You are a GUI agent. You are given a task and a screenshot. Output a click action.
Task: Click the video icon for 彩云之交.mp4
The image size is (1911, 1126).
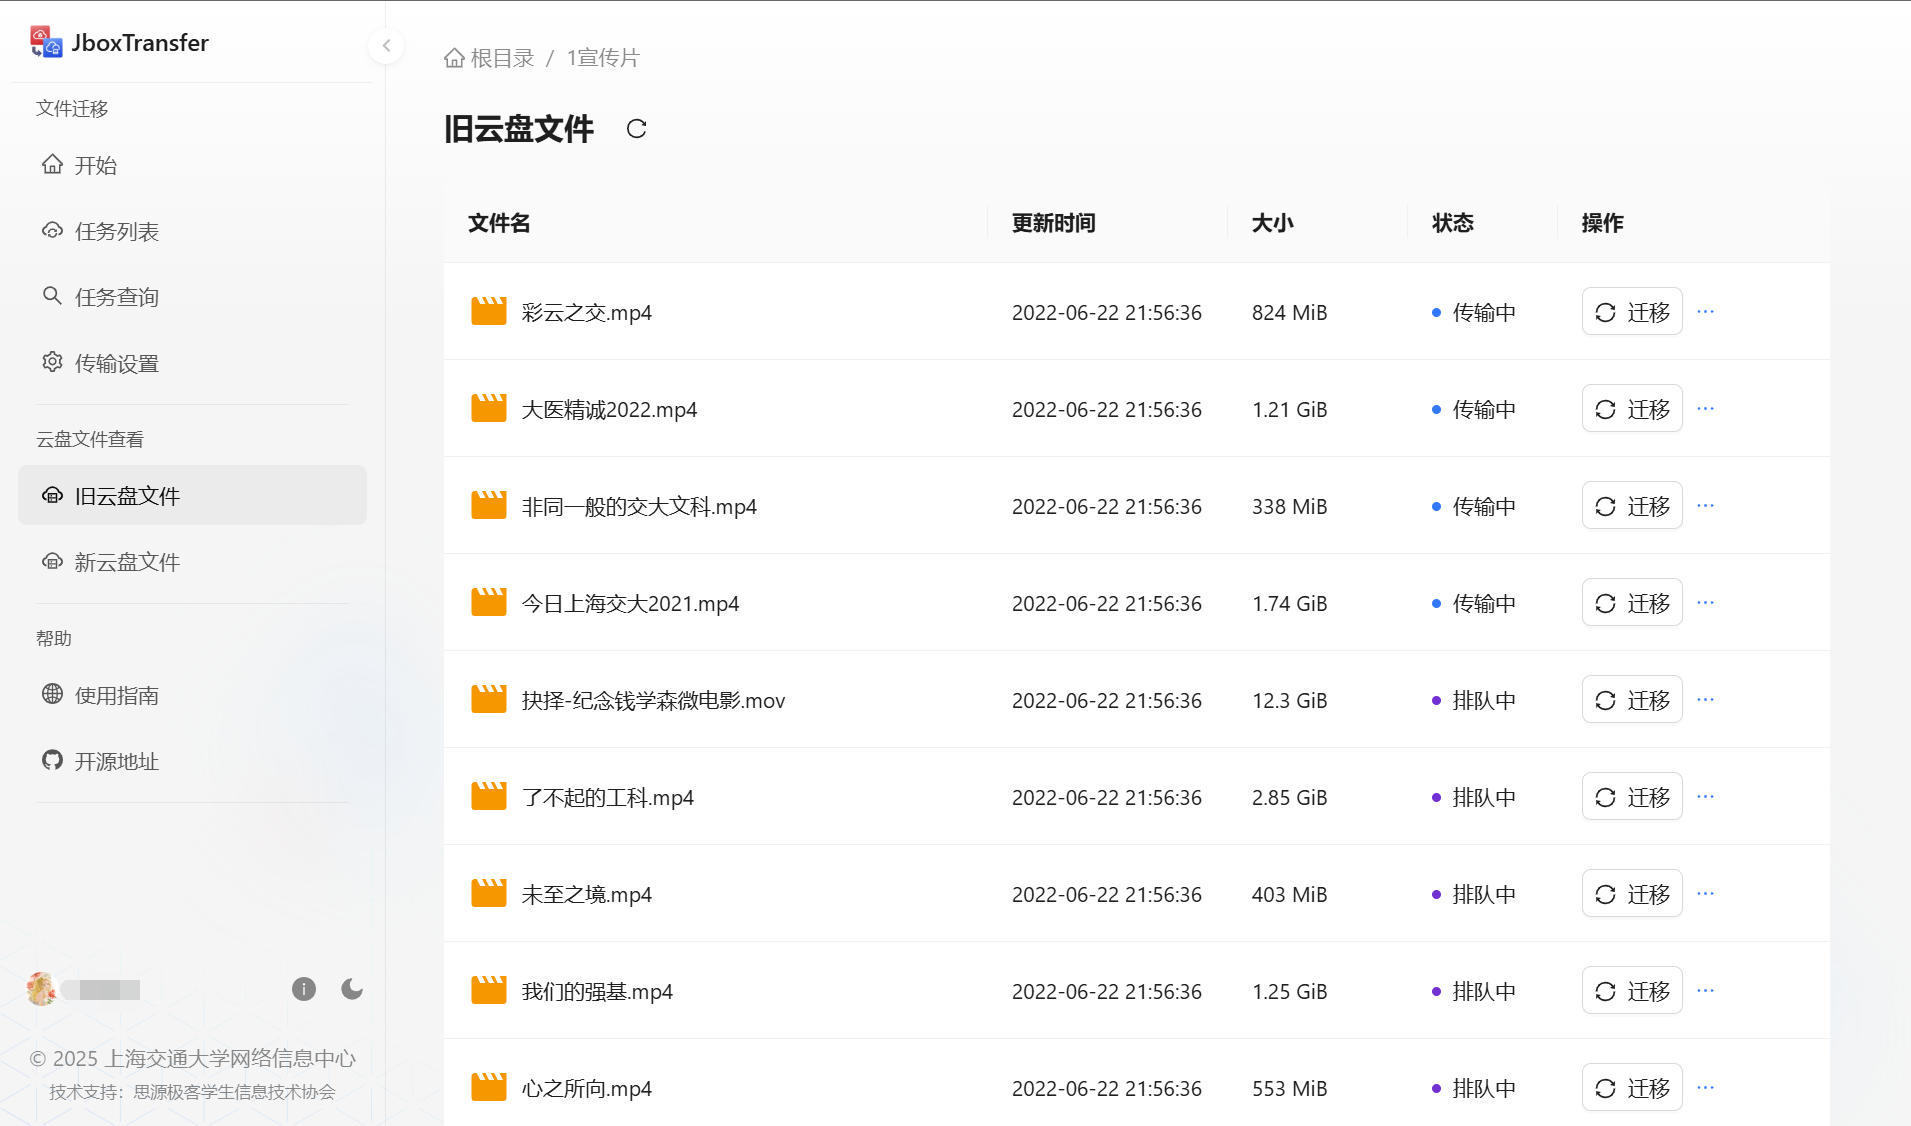[489, 312]
